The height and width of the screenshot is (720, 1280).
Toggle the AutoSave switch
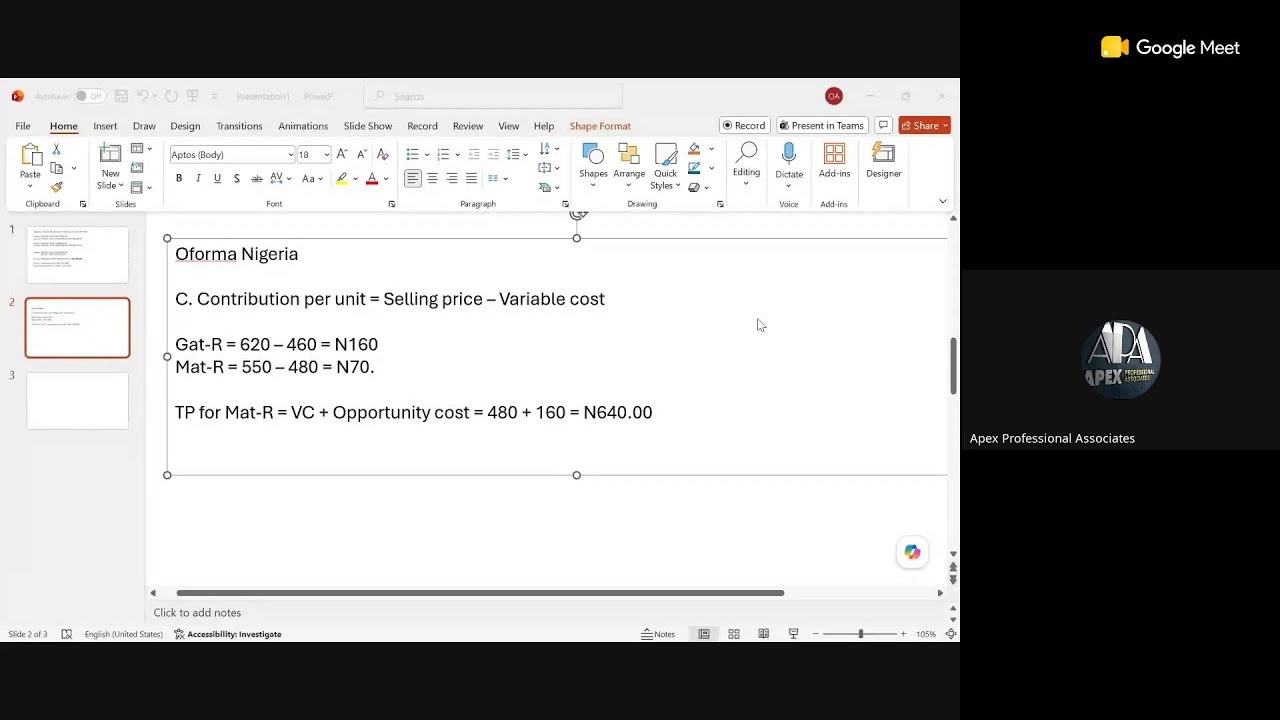89,96
